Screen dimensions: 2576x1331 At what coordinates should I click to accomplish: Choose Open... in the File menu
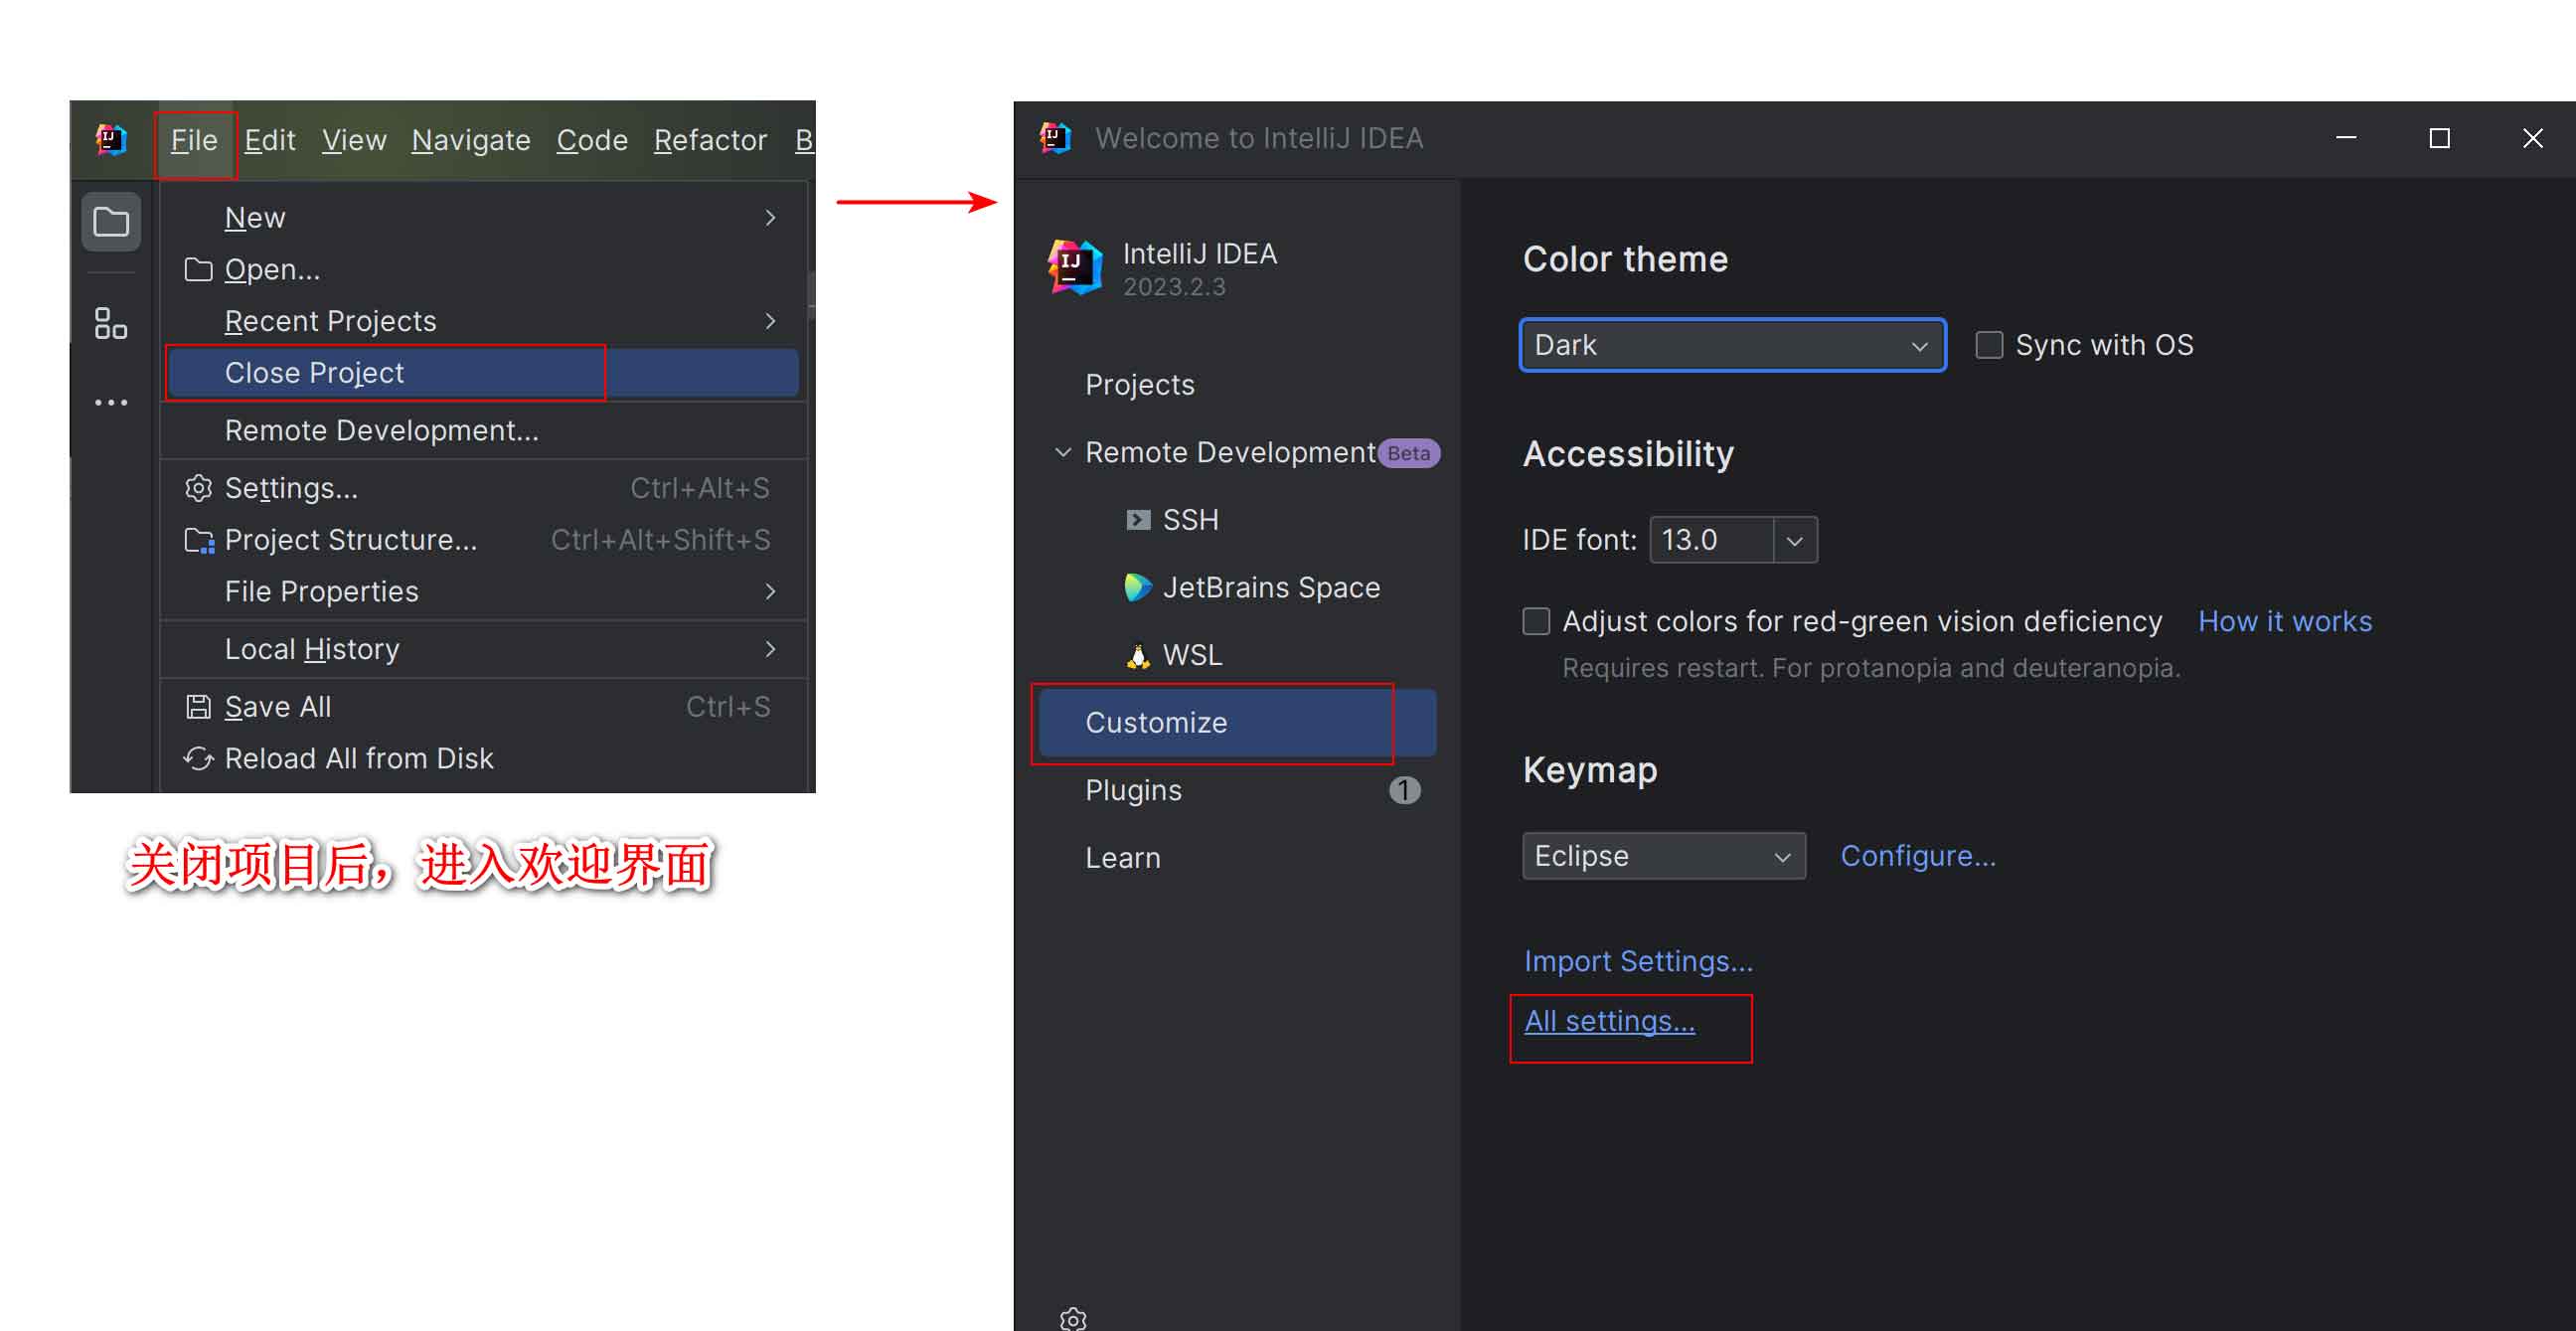click(483, 269)
